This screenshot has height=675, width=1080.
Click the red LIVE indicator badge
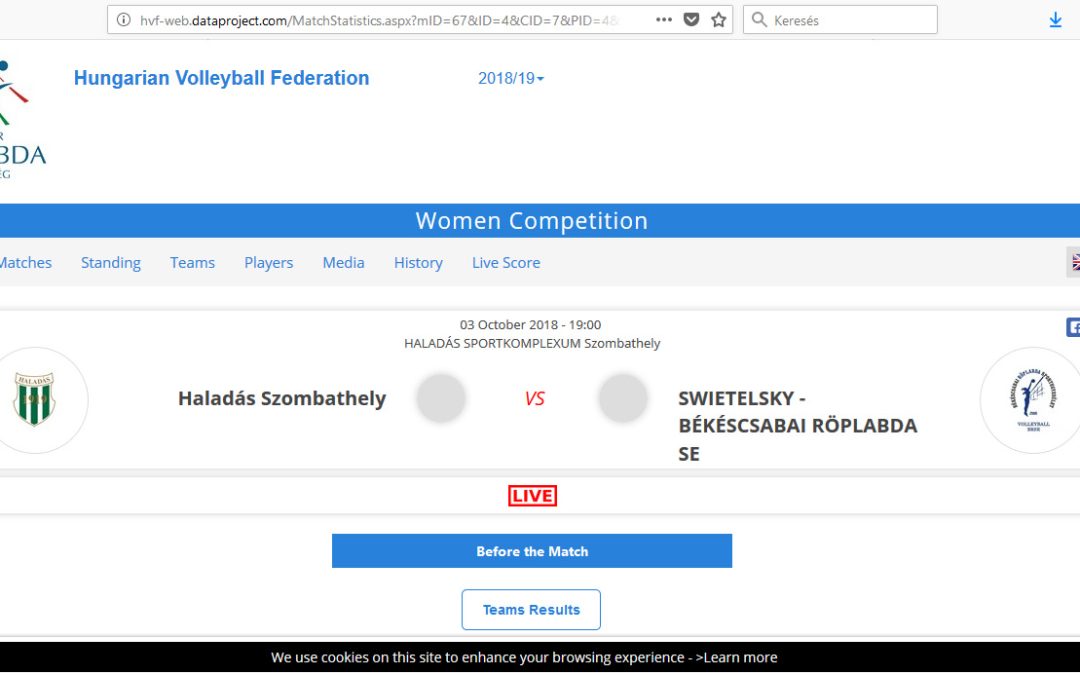point(532,496)
